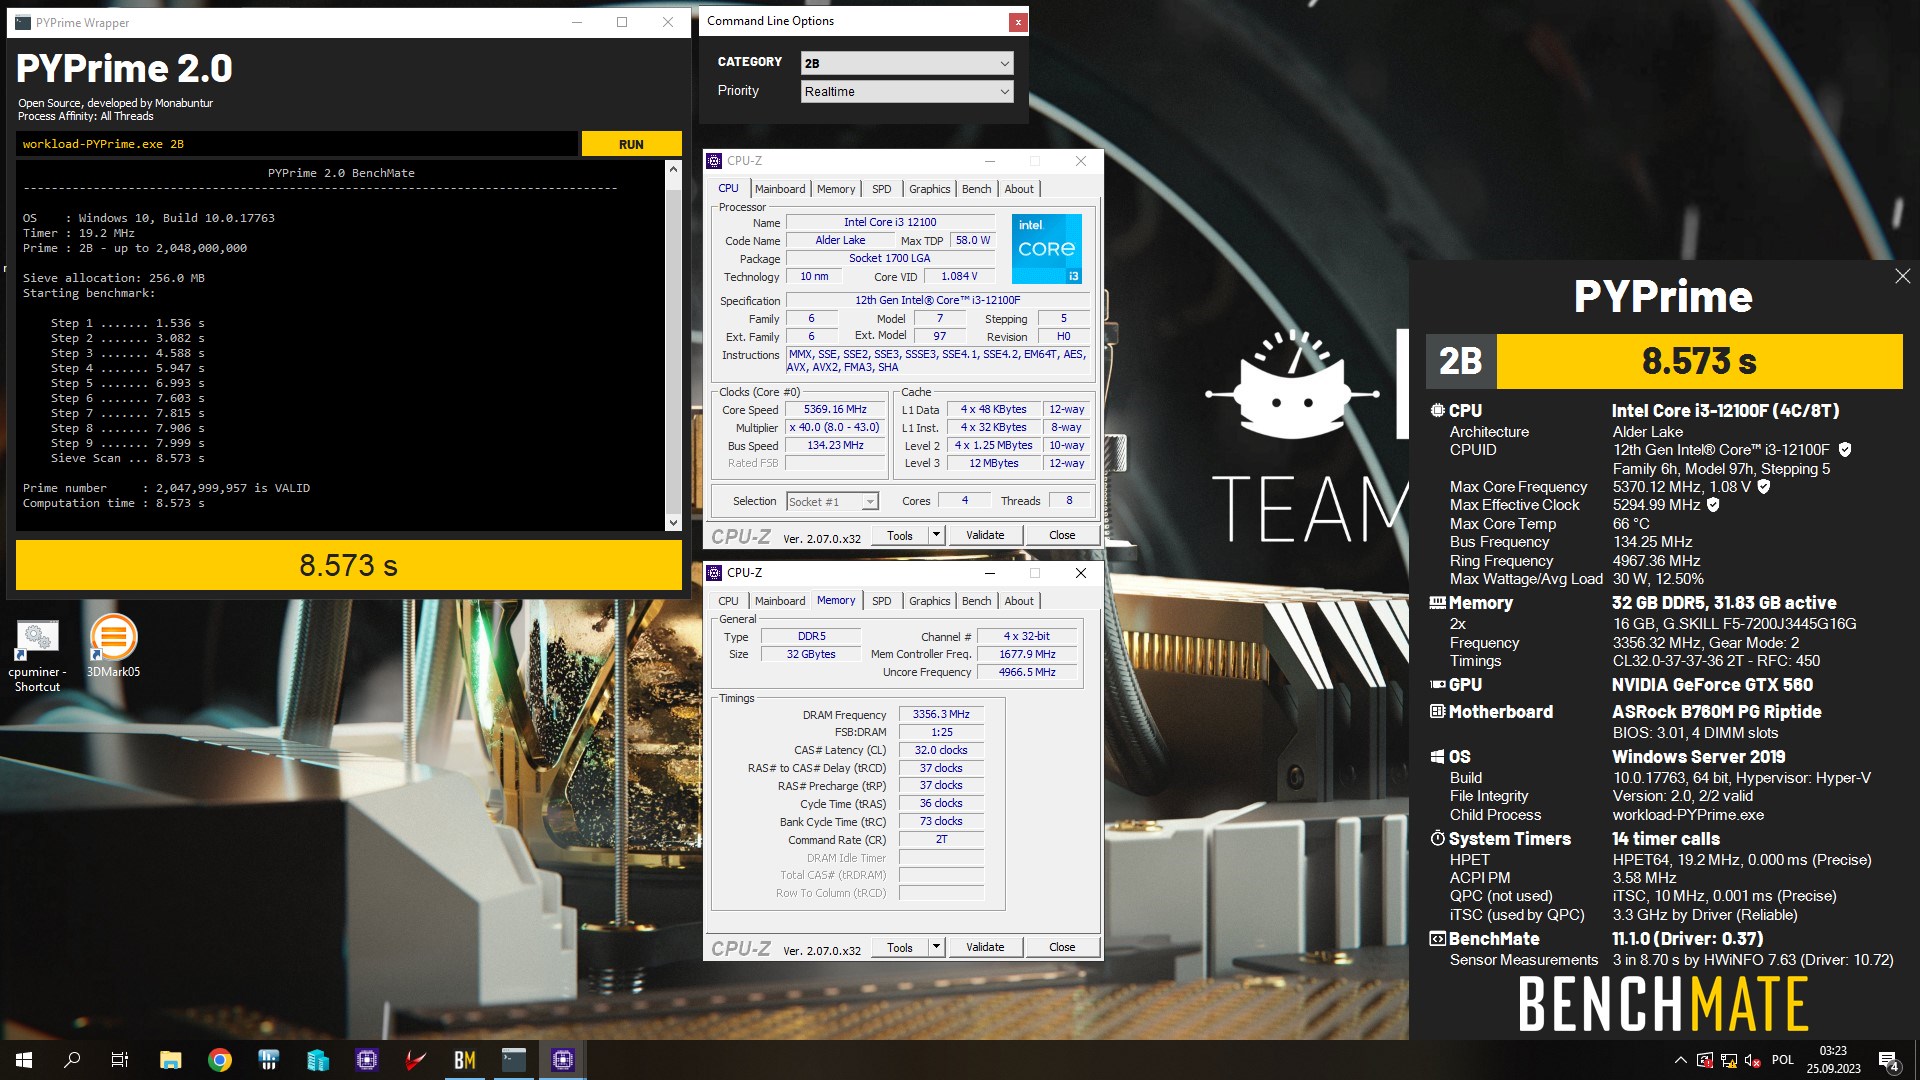
Task: Click the PYPrime output scrollbar up arrow
Action: 673,170
